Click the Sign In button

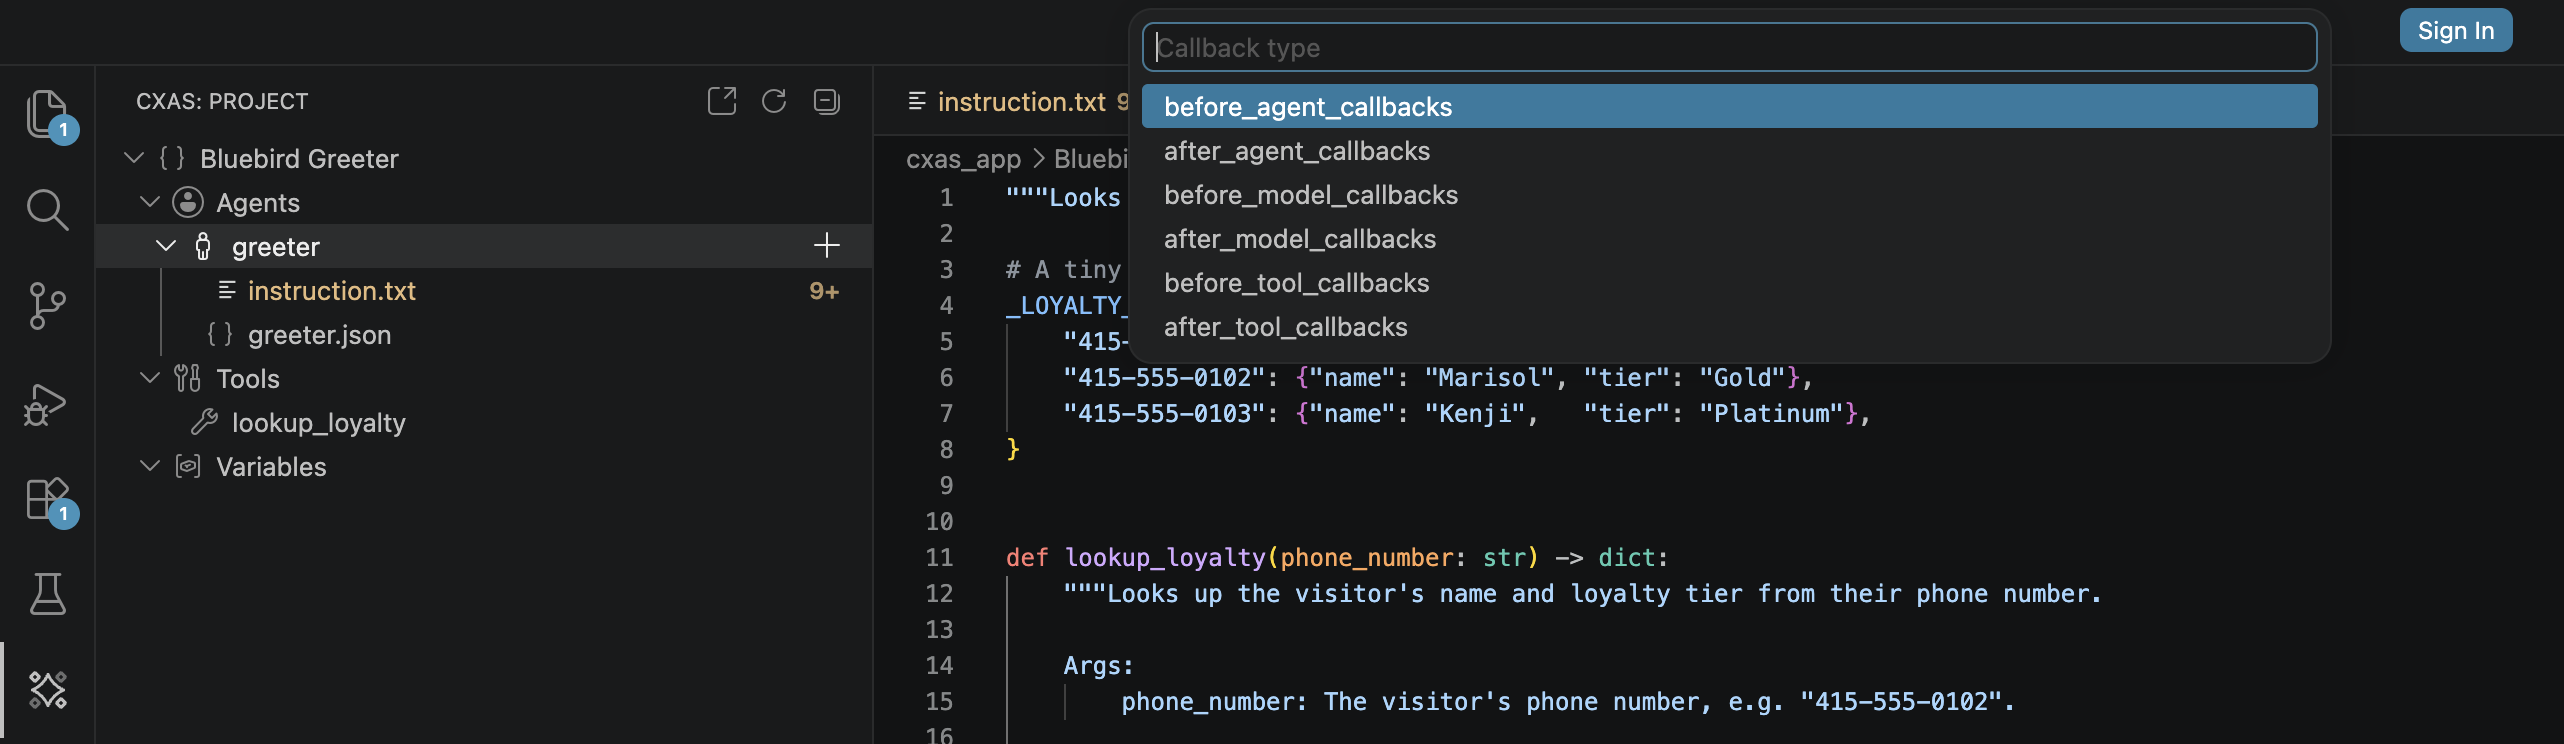pos(2455,31)
